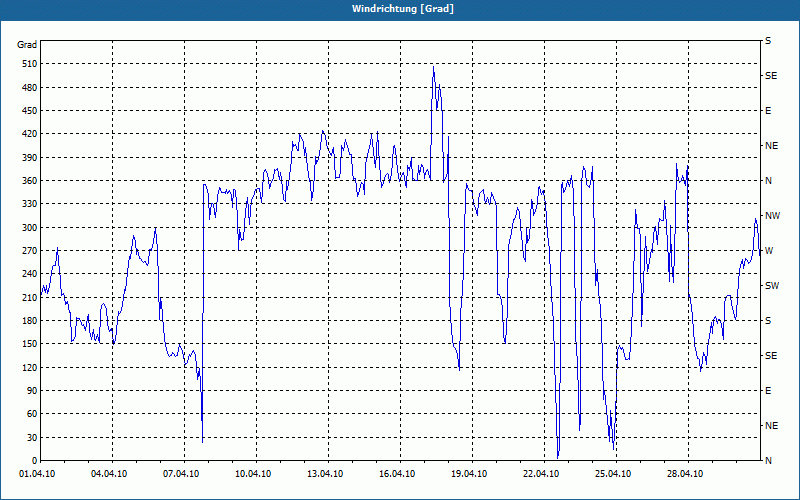The height and width of the screenshot is (500, 800).
Task: Click the SW compass label on right axis
Action: (772, 286)
